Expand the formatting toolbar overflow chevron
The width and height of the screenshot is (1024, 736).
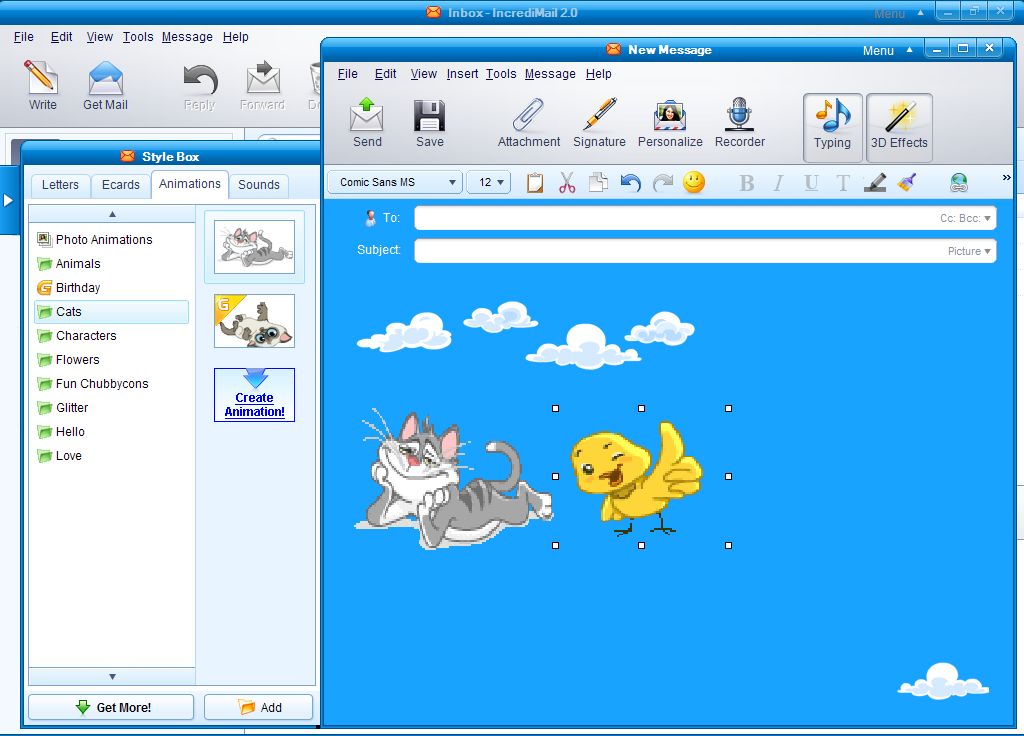pyautogui.click(x=1006, y=178)
